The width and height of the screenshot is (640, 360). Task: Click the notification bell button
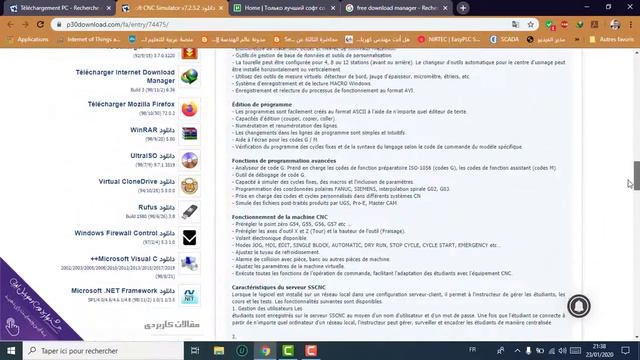(578, 306)
